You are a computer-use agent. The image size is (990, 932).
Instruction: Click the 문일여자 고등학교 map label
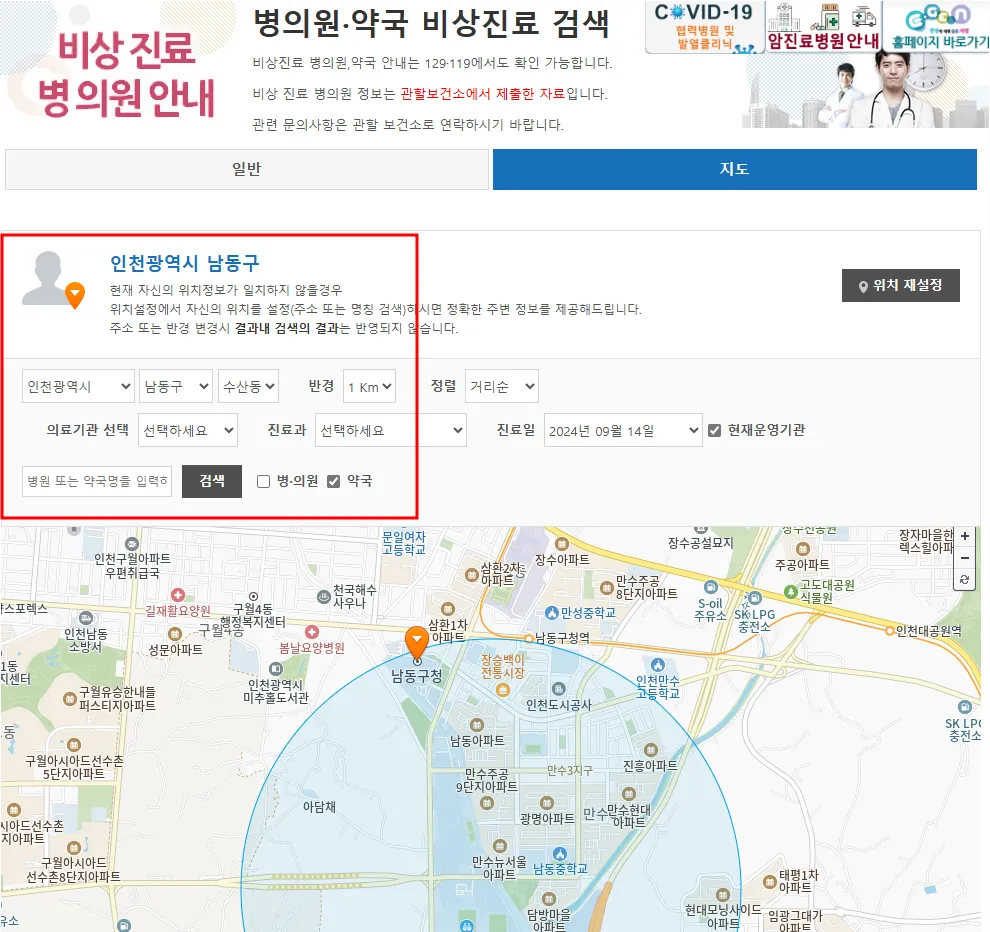coord(404,543)
